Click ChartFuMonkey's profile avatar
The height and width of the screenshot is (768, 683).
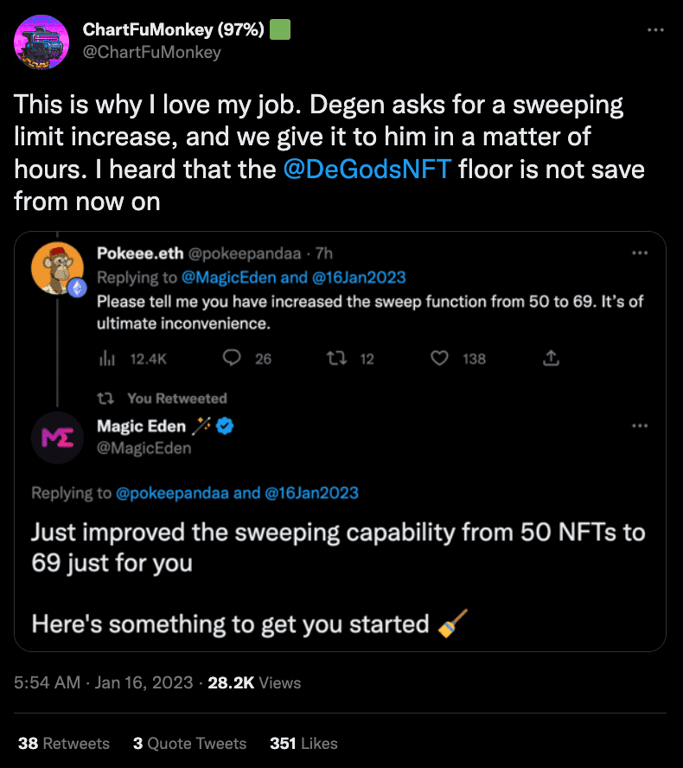40,42
